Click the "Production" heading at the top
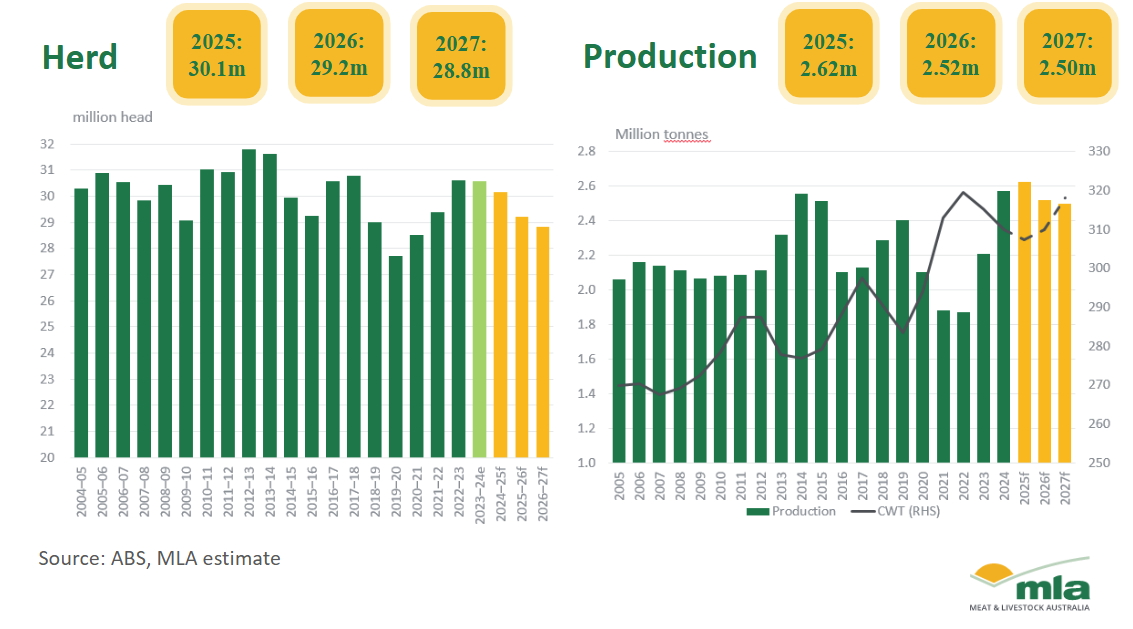Image resolution: width=1133 pixels, height=629 pixels. (x=670, y=56)
